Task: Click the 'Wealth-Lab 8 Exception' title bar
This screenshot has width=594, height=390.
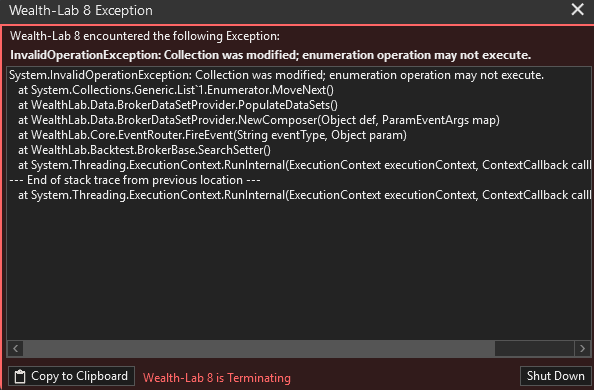Action: (81, 10)
